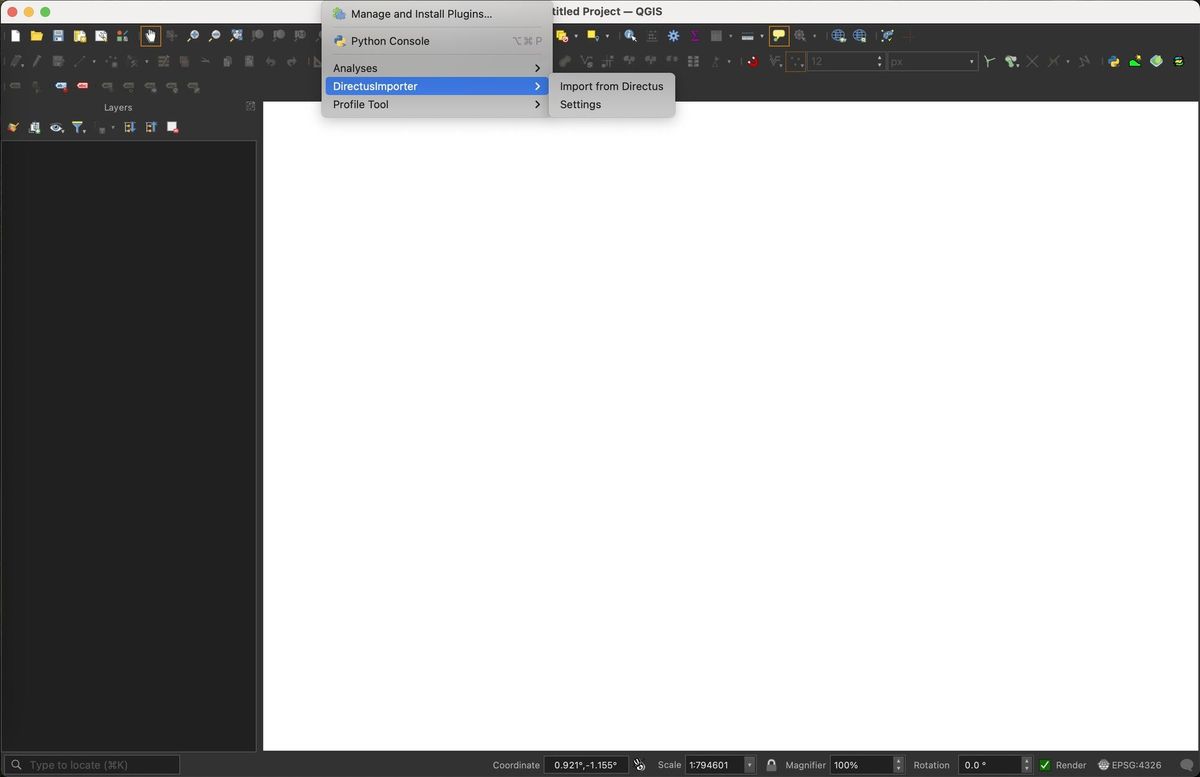Filter the legend by expression
The width and height of the screenshot is (1200, 777).
(78, 127)
